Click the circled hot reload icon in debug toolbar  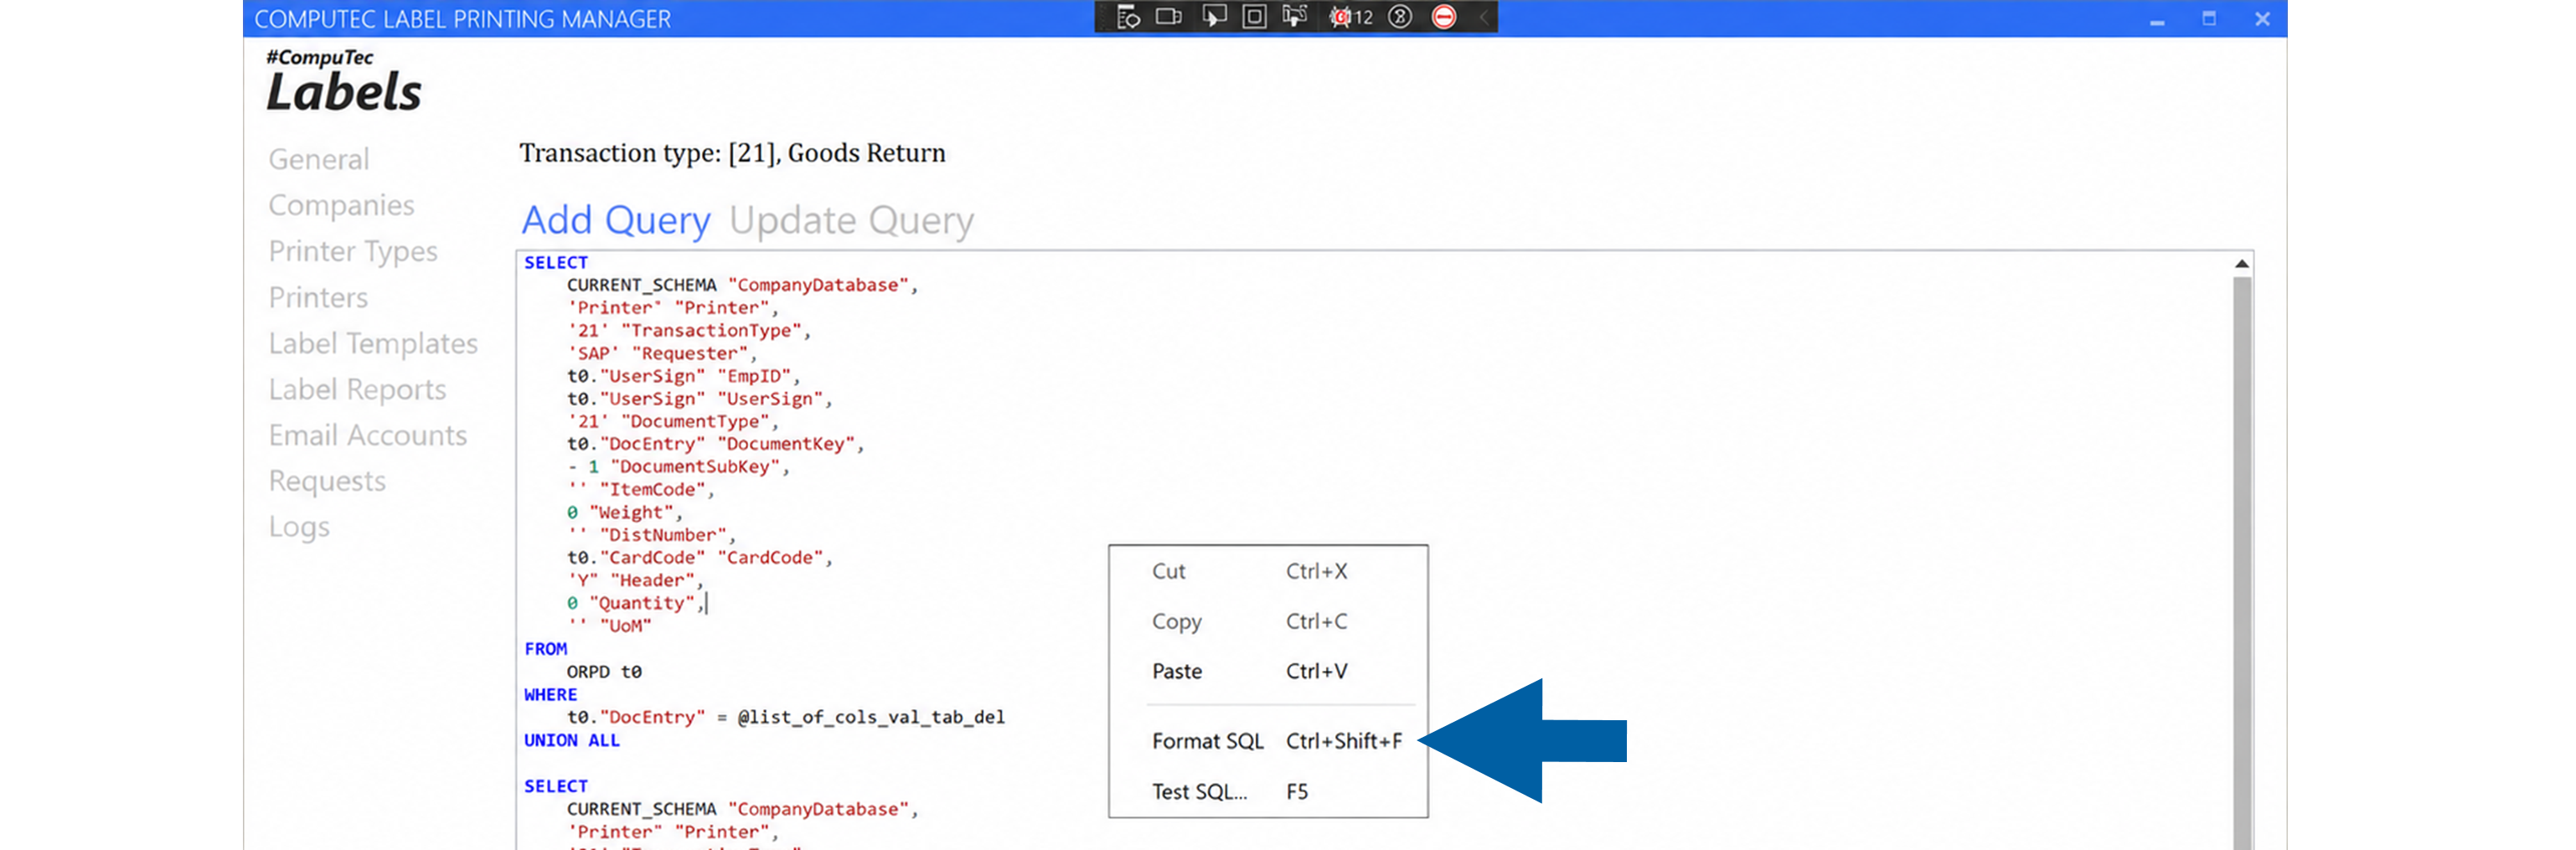1400,17
